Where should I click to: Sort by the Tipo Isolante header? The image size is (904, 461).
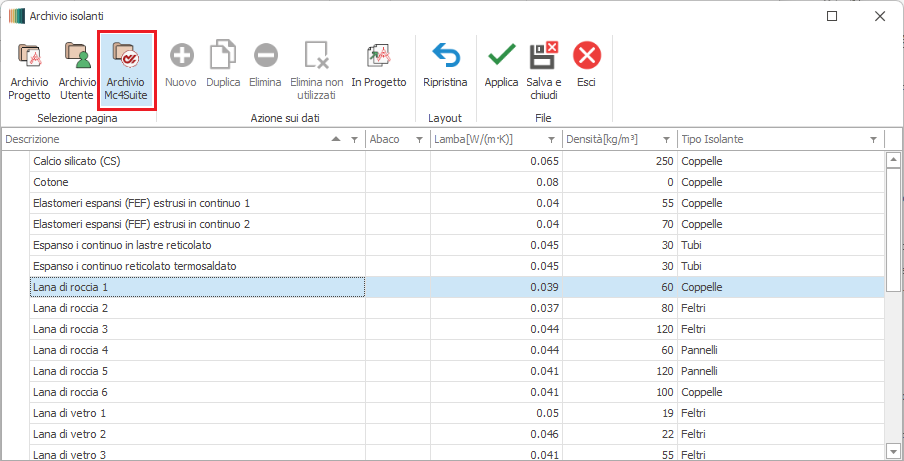[760, 140]
